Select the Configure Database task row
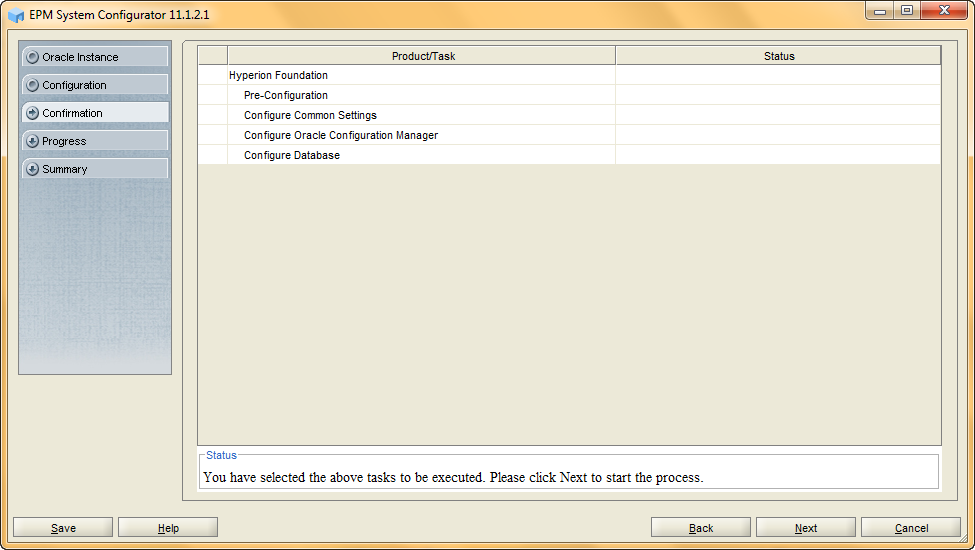975x550 pixels. [569, 155]
